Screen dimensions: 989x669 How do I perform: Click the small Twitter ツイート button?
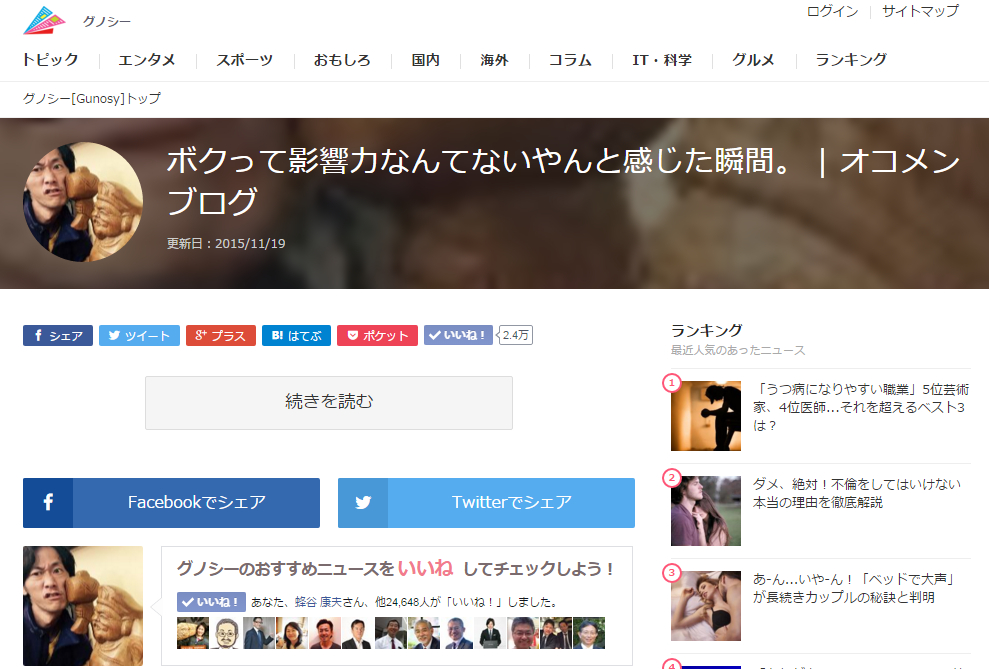point(139,335)
